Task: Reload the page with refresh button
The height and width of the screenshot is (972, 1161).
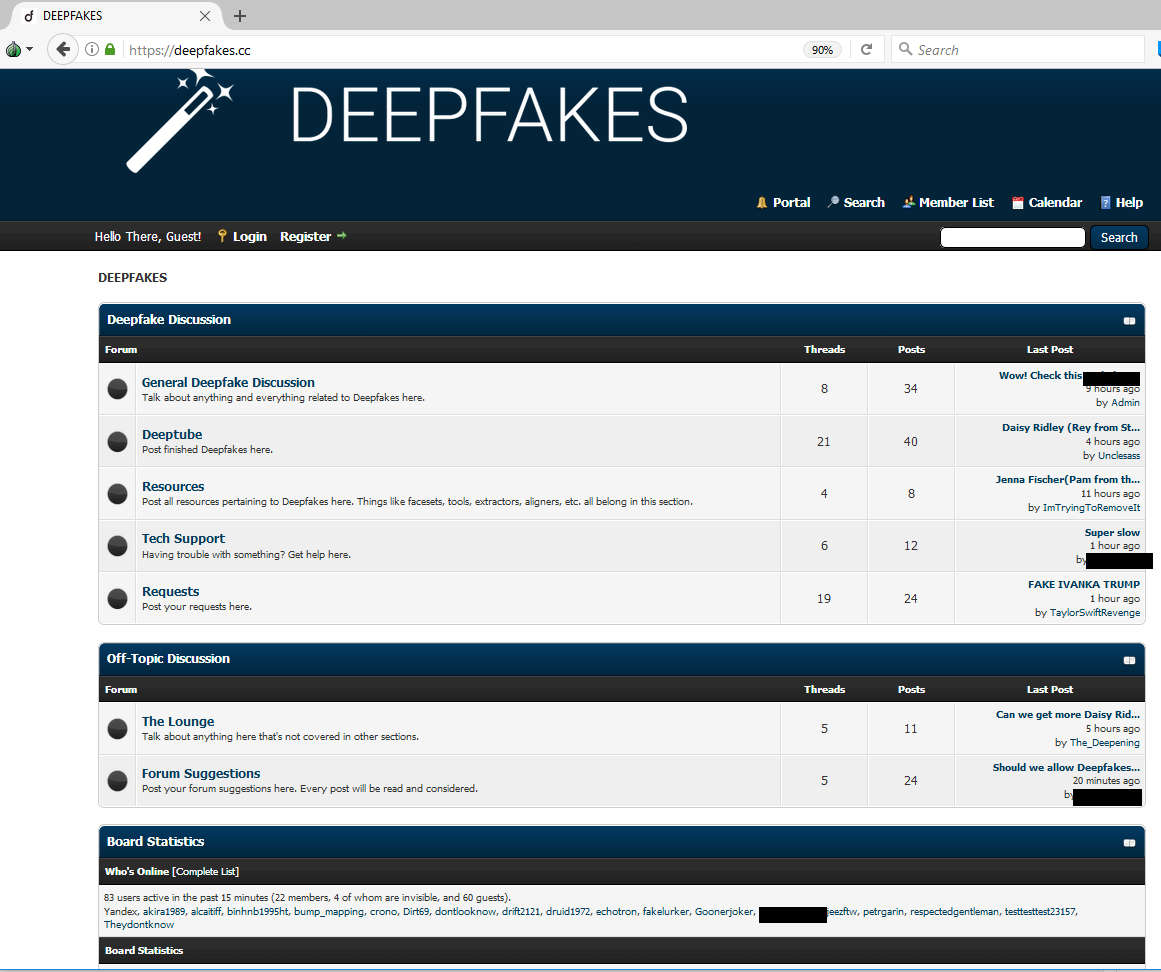Action: tap(866, 49)
